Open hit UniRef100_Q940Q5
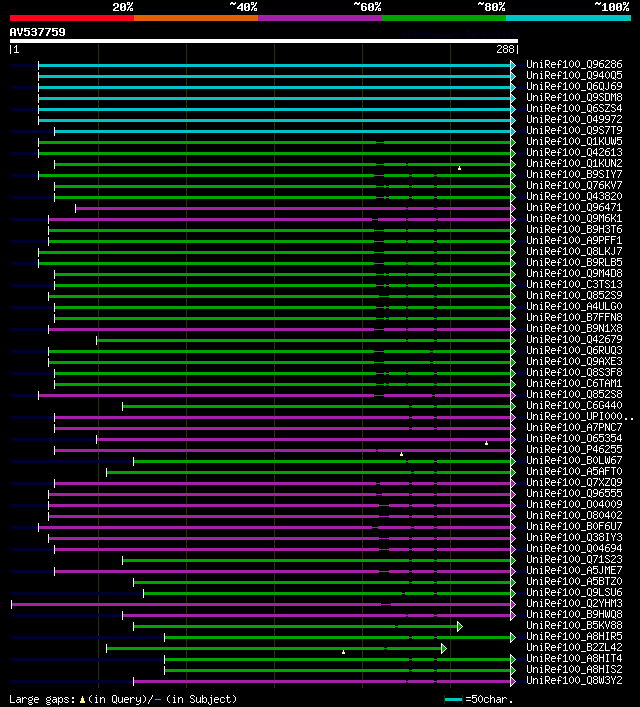The width and height of the screenshot is (640, 707). (574, 75)
